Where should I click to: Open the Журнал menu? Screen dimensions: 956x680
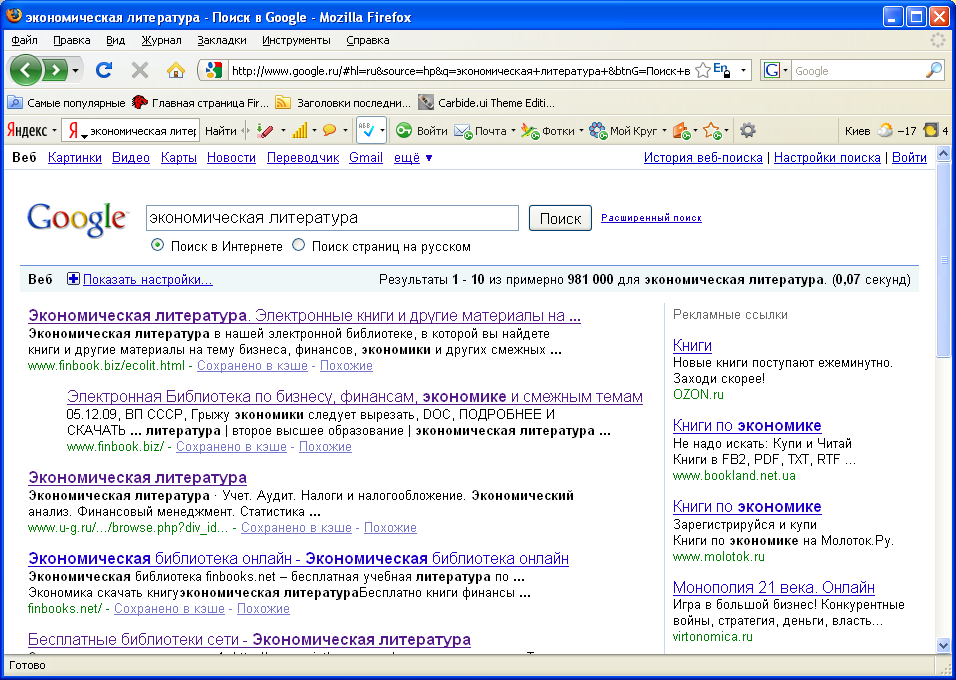coord(161,40)
